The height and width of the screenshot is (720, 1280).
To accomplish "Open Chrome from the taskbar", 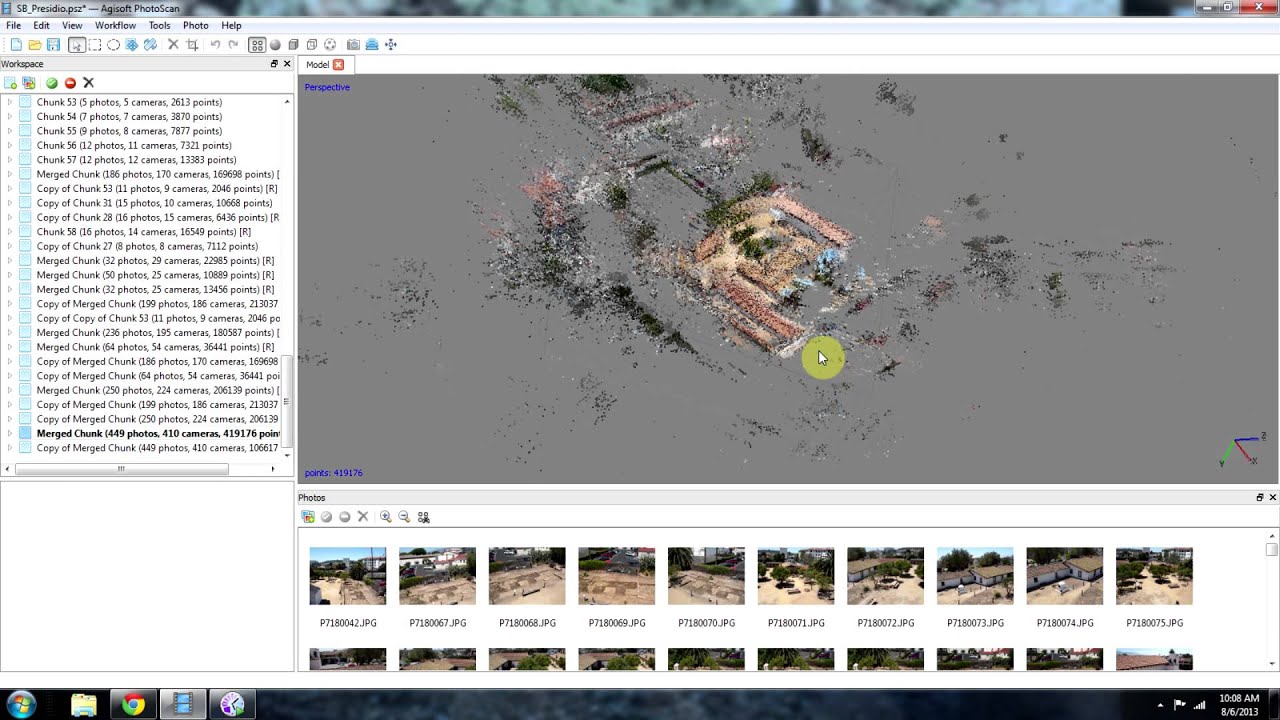I will click(x=133, y=705).
